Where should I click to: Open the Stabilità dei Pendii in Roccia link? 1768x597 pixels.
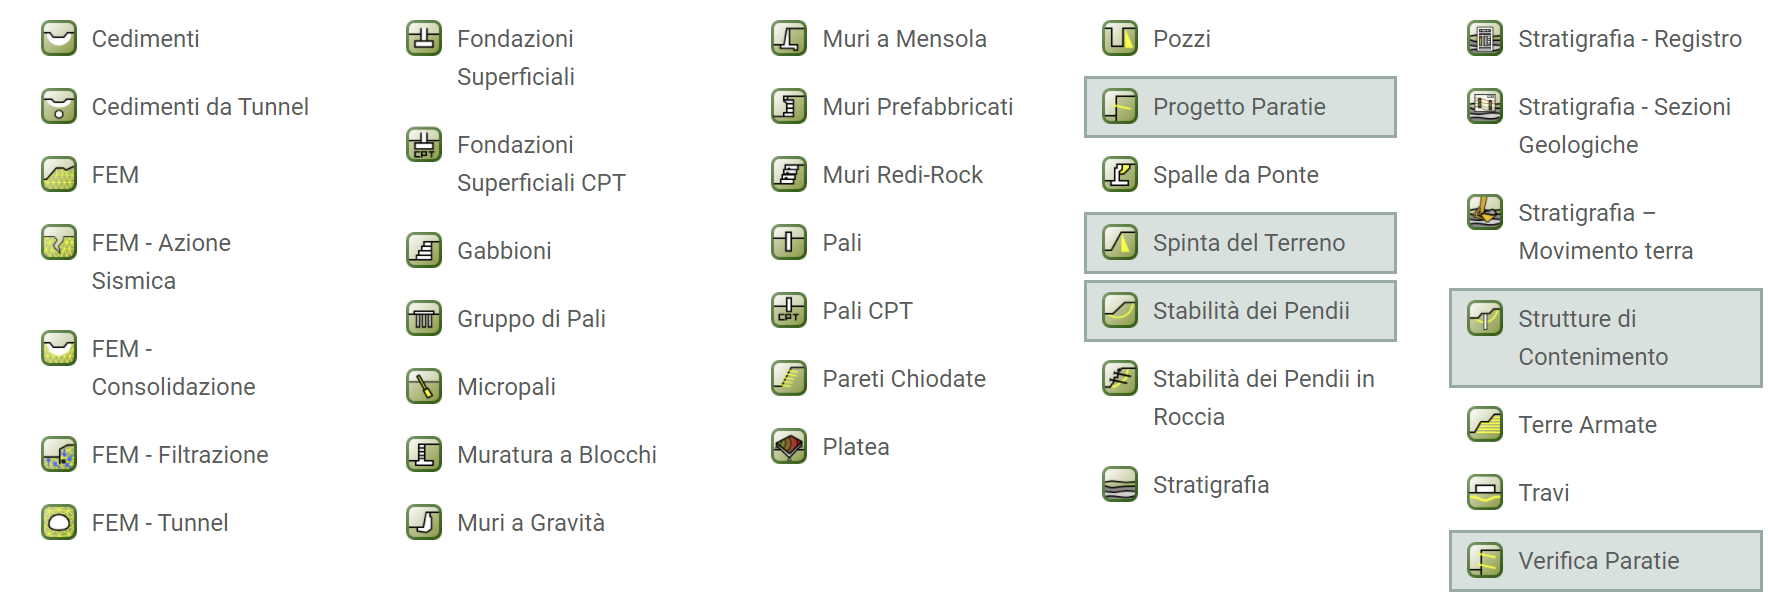tap(1263, 398)
